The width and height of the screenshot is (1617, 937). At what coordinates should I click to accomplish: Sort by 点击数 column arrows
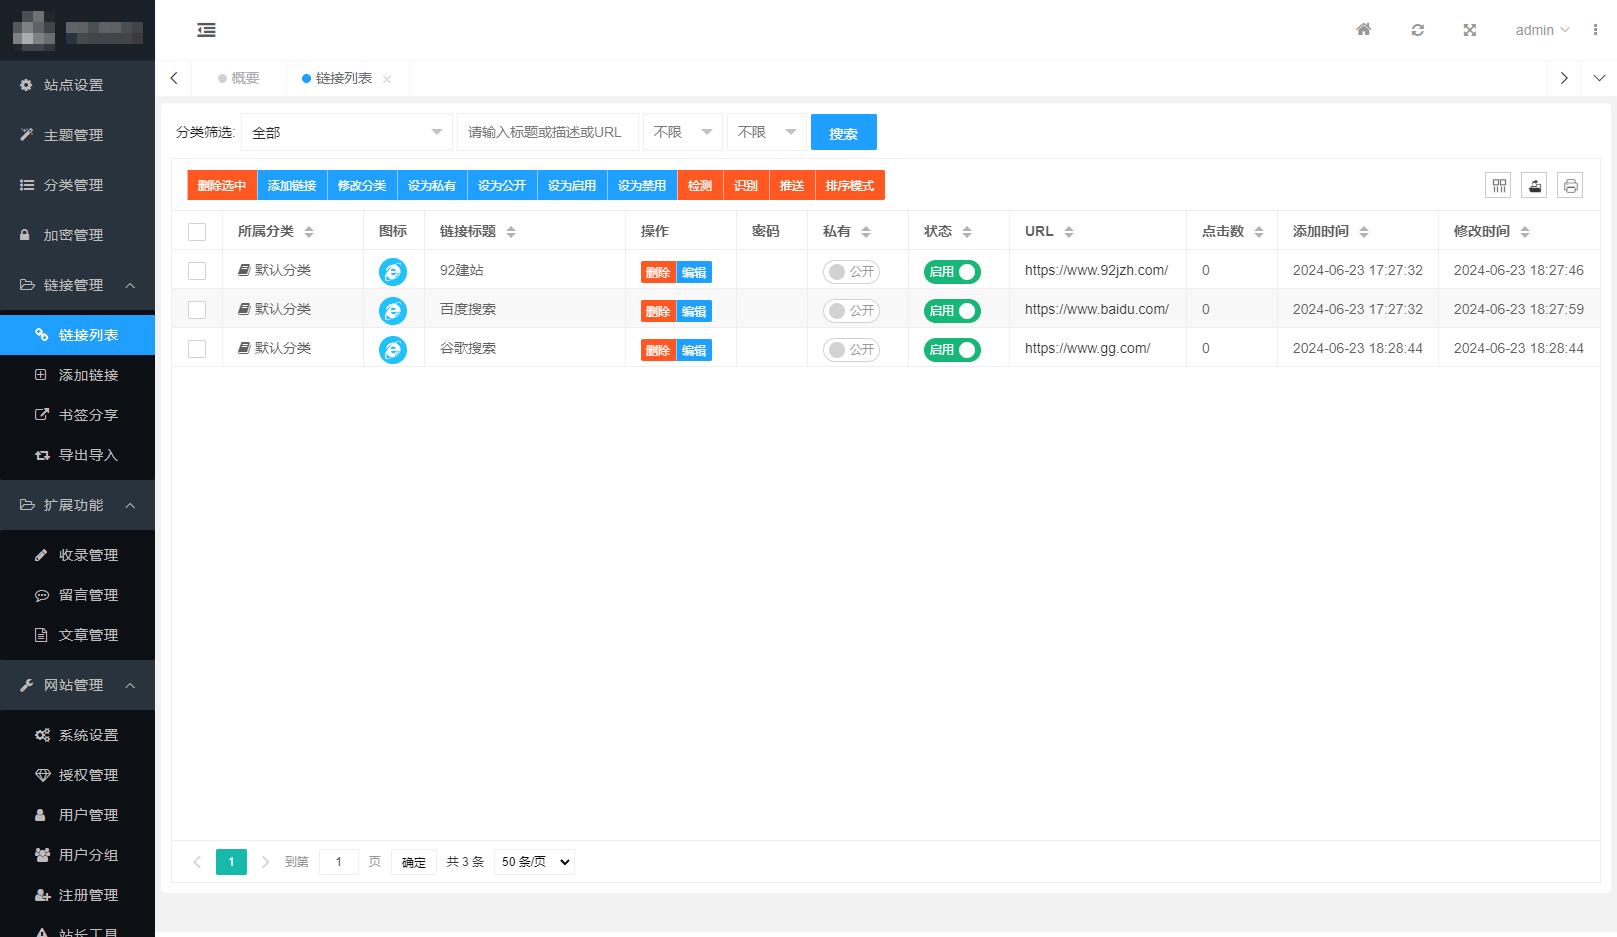[x=1259, y=232]
